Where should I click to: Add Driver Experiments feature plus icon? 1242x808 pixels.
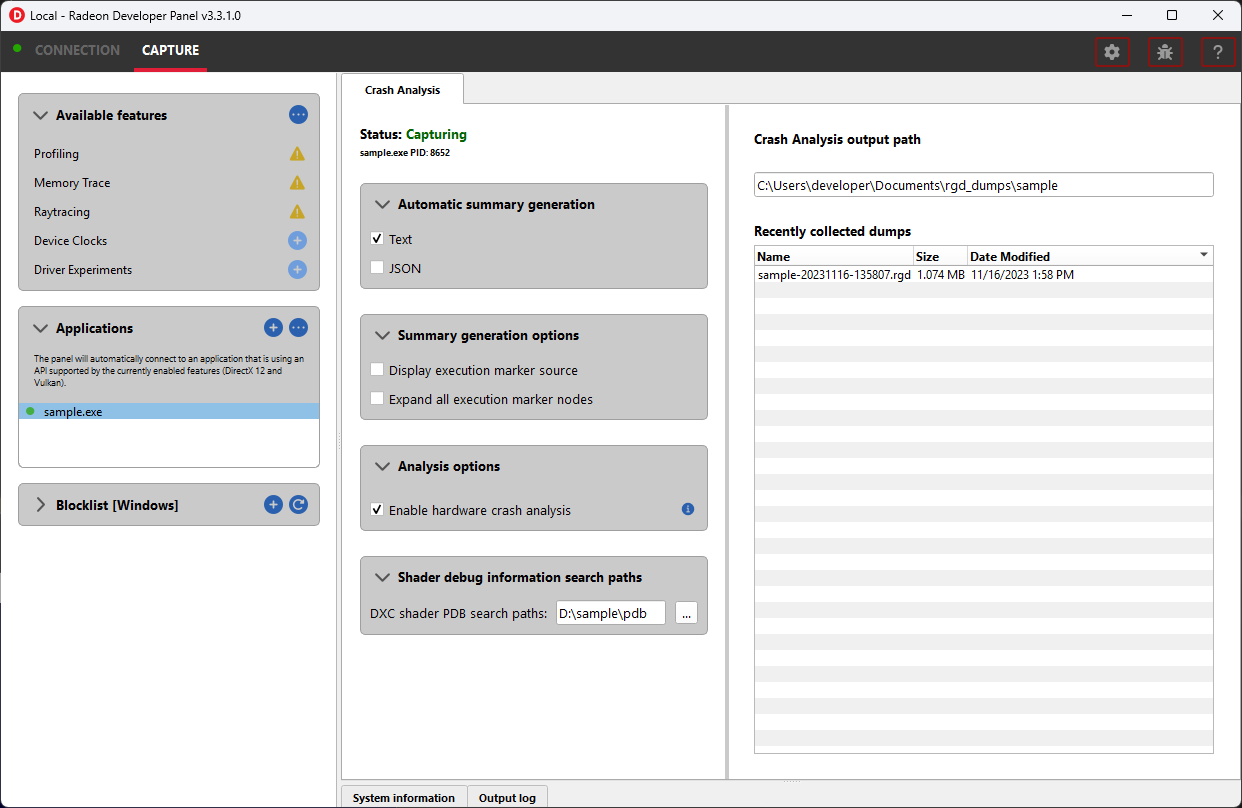(x=297, y=270)
